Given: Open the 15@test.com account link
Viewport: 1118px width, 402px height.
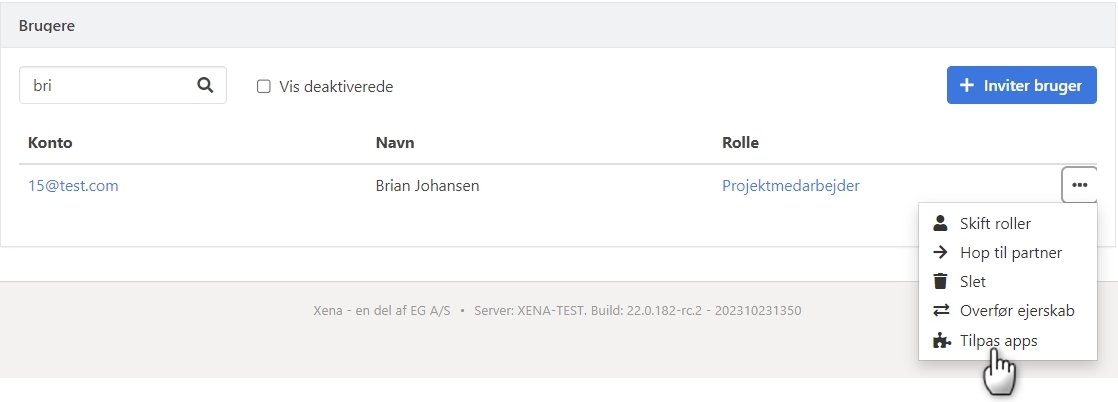Looking at the screenshot, I should [73, 185].
